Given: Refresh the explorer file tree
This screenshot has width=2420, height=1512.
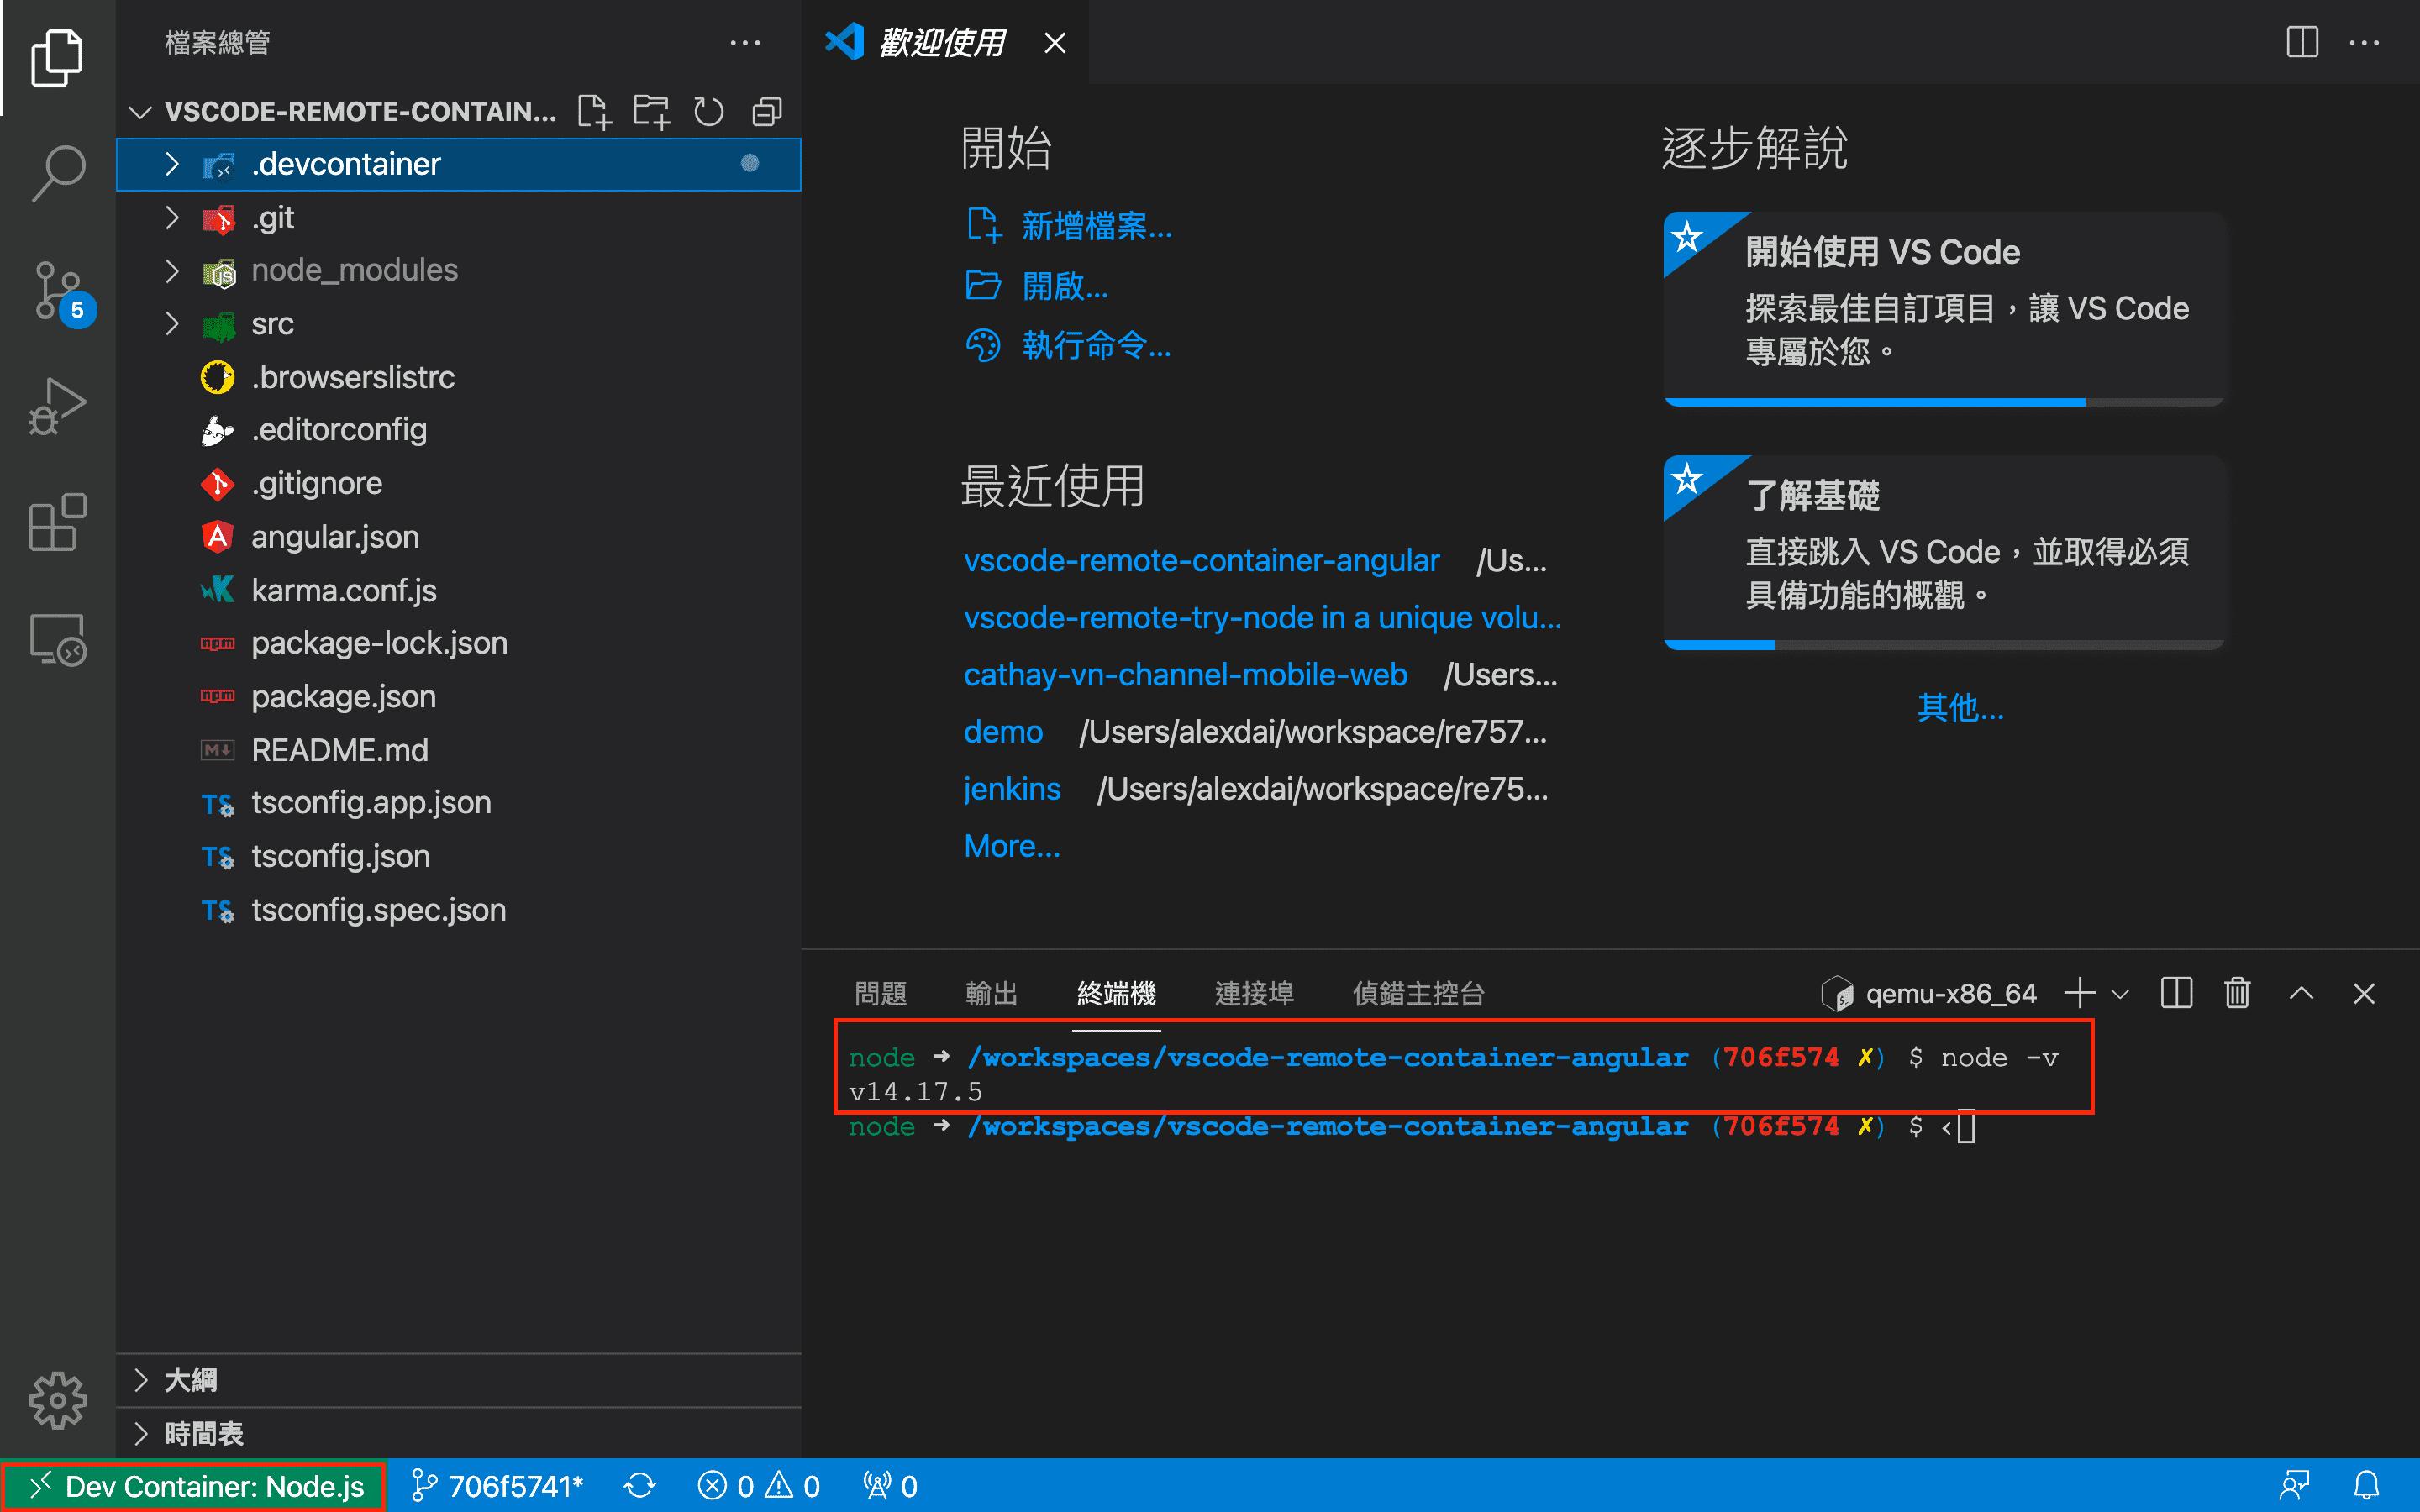Looking at the screenshot, I should (709, 111).
